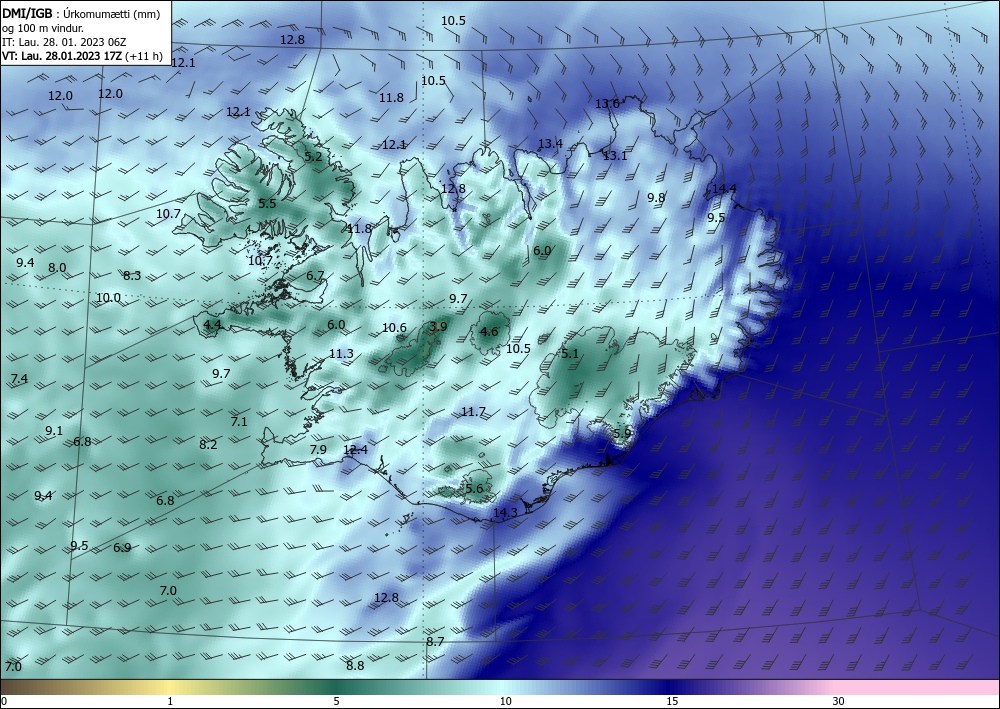The image size is (1000, 709).
Task: Click the colour scale label 1
Action: pos(170,702)
